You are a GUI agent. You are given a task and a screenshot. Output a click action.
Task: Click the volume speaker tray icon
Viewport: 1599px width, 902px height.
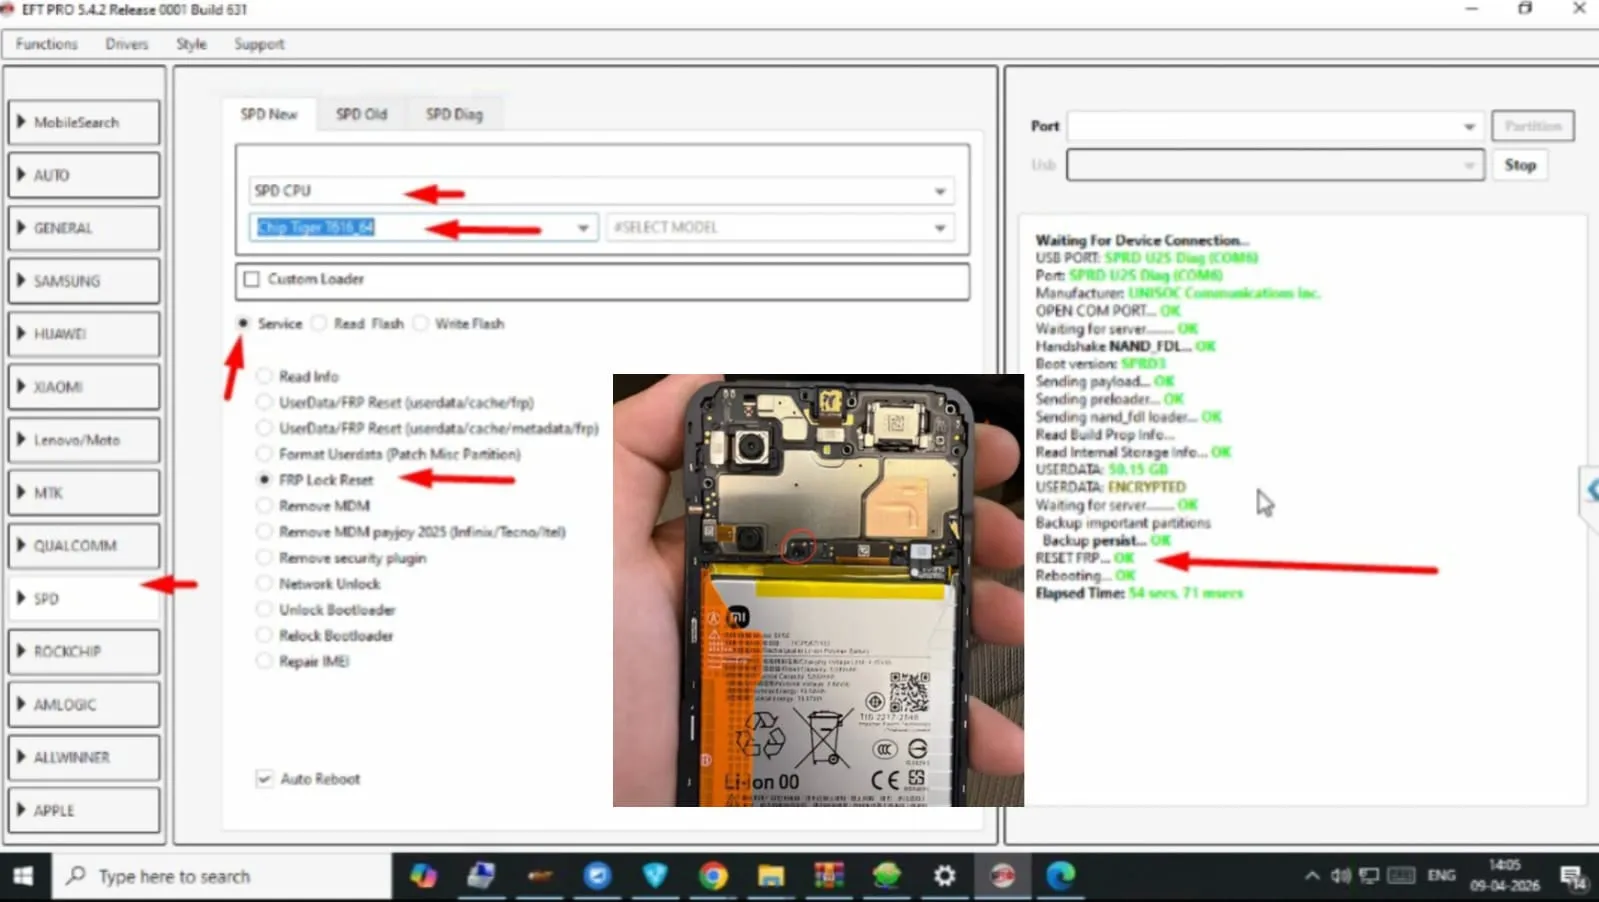[1340, 876]
